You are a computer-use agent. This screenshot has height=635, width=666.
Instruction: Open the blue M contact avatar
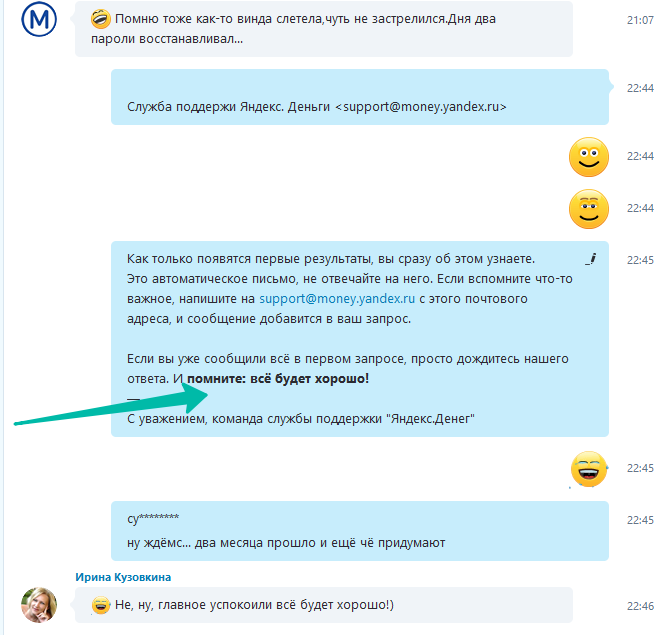point(39,20)
